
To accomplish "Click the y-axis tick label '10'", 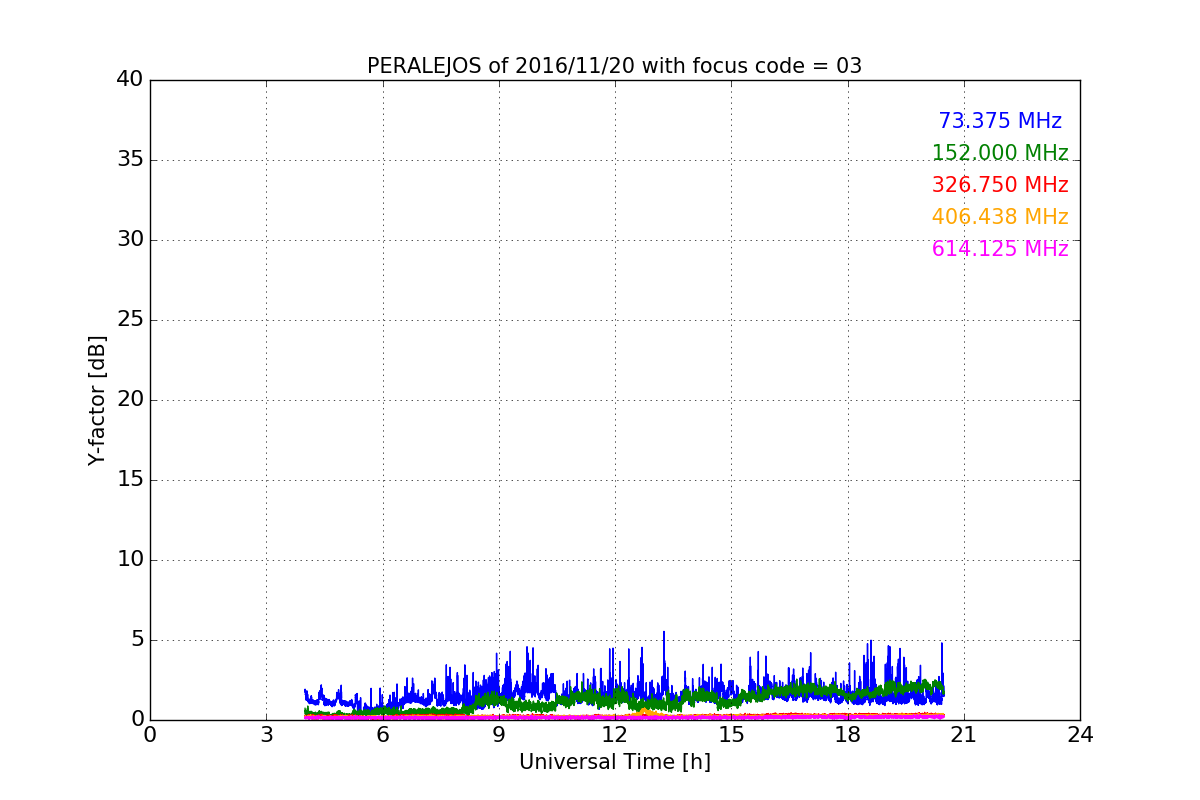I will click(x=130, y=559).
